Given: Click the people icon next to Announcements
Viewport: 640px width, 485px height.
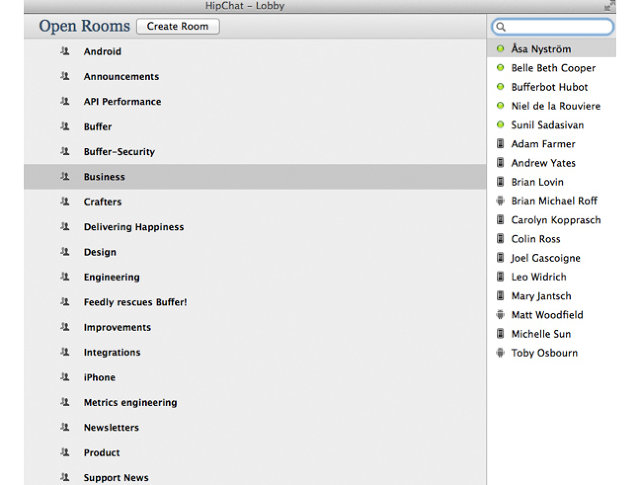Looking at the screenshot, I should point(64,76).
